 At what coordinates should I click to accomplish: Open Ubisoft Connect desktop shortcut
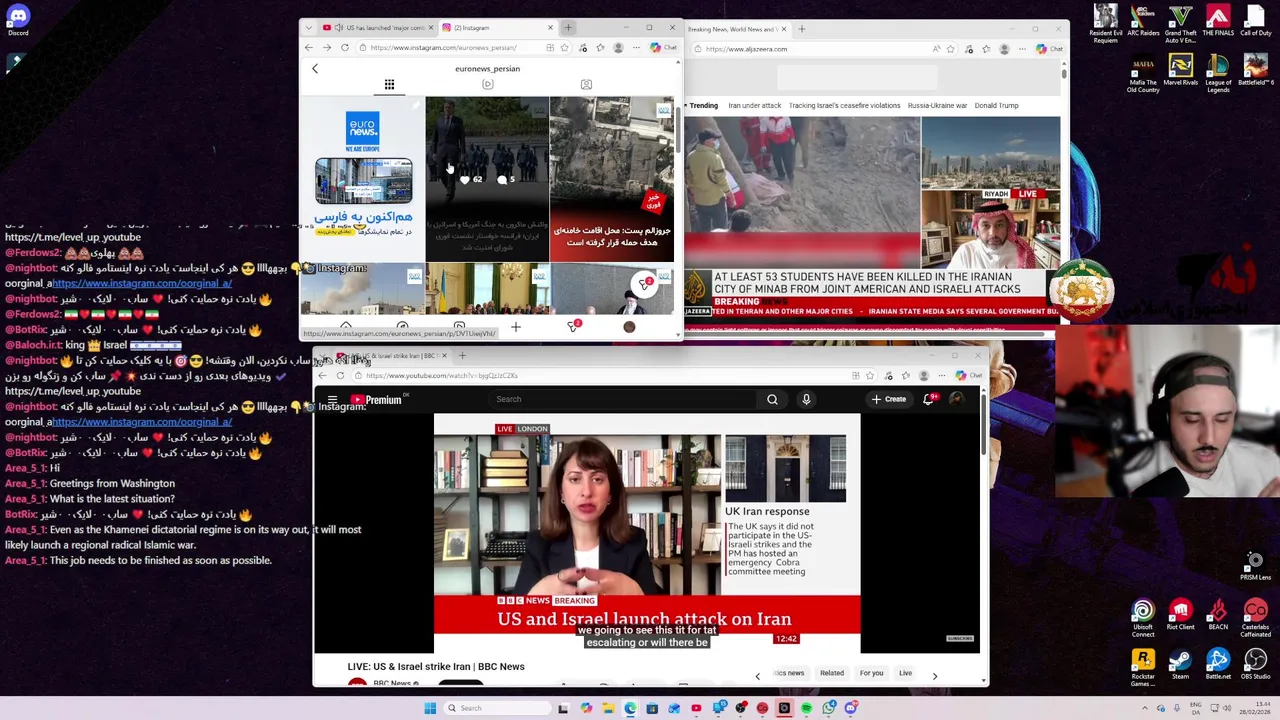click(x=1143, y=619)
